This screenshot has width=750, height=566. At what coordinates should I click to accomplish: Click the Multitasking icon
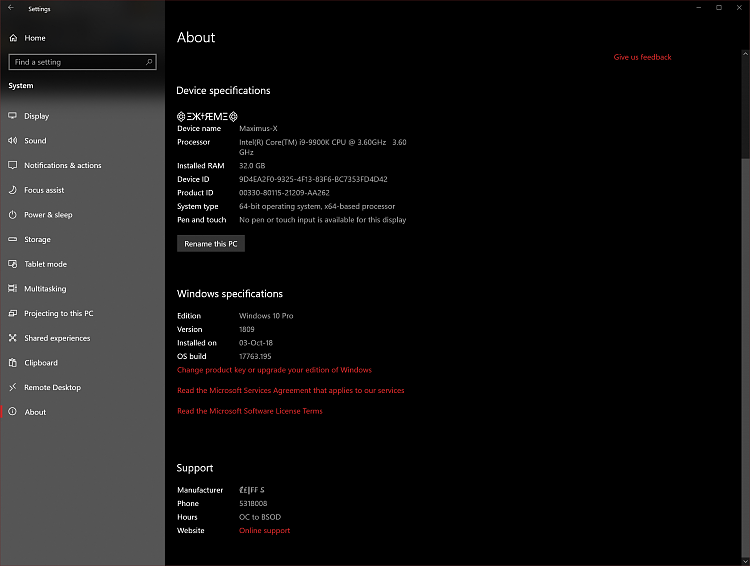coord(12,289)
